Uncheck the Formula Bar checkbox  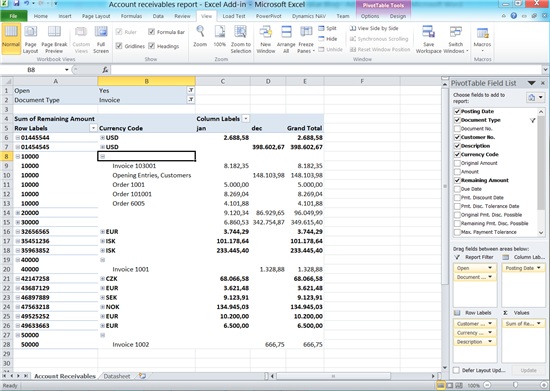[x=152, y=32]
